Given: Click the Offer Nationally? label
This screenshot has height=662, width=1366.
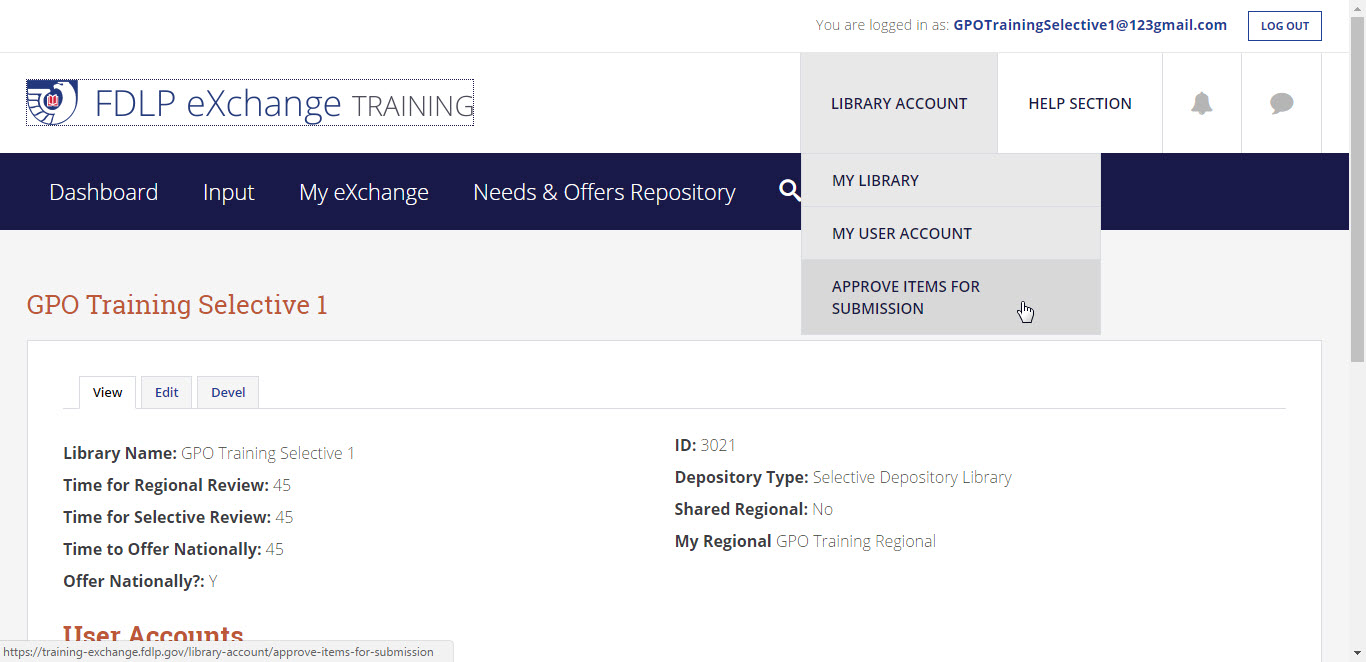Looking at the screenshot, I should tap(134, 581).
